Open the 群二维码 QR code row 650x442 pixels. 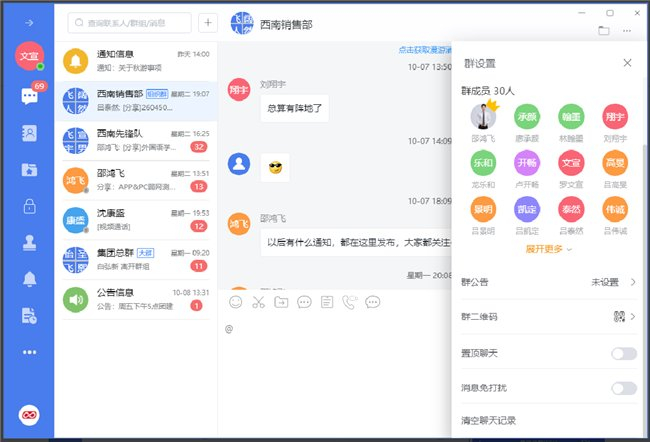[549, 317]
